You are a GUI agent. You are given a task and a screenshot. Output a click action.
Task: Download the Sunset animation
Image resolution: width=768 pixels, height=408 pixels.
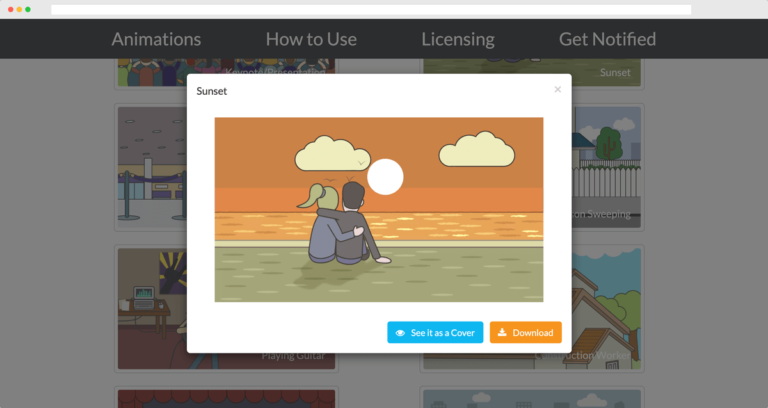pyautogui.click(x=525, y=332)
